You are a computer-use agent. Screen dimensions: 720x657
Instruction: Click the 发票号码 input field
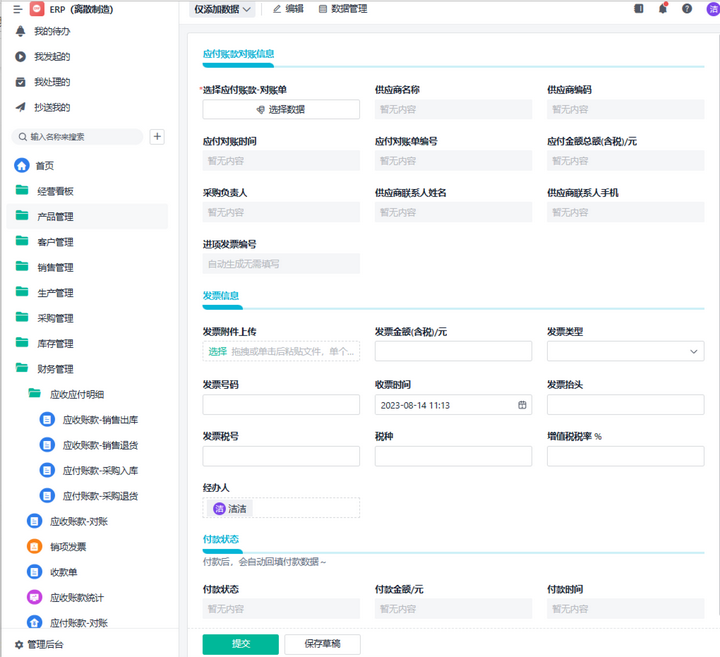coord(281,405)
